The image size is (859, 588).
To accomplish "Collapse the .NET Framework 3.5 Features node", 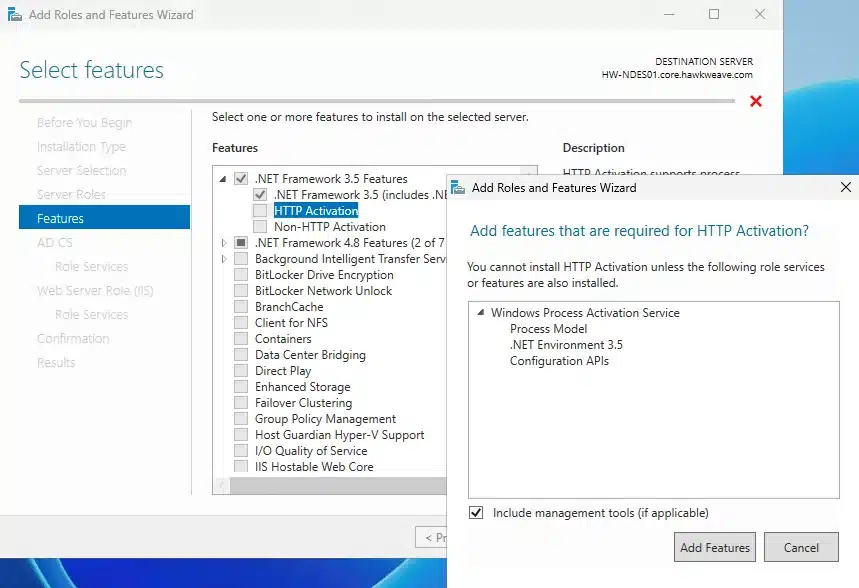I will pos(222,179).
